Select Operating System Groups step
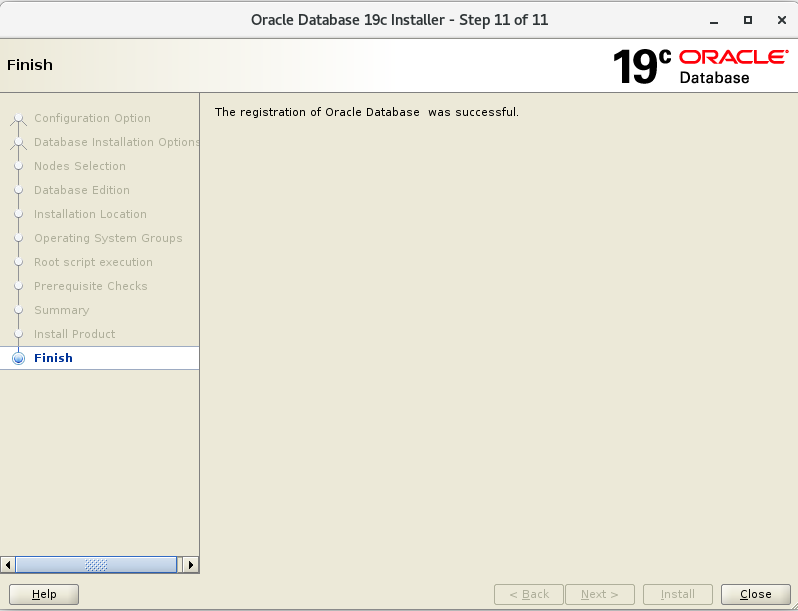798x611 pixels. pos(108,238)
